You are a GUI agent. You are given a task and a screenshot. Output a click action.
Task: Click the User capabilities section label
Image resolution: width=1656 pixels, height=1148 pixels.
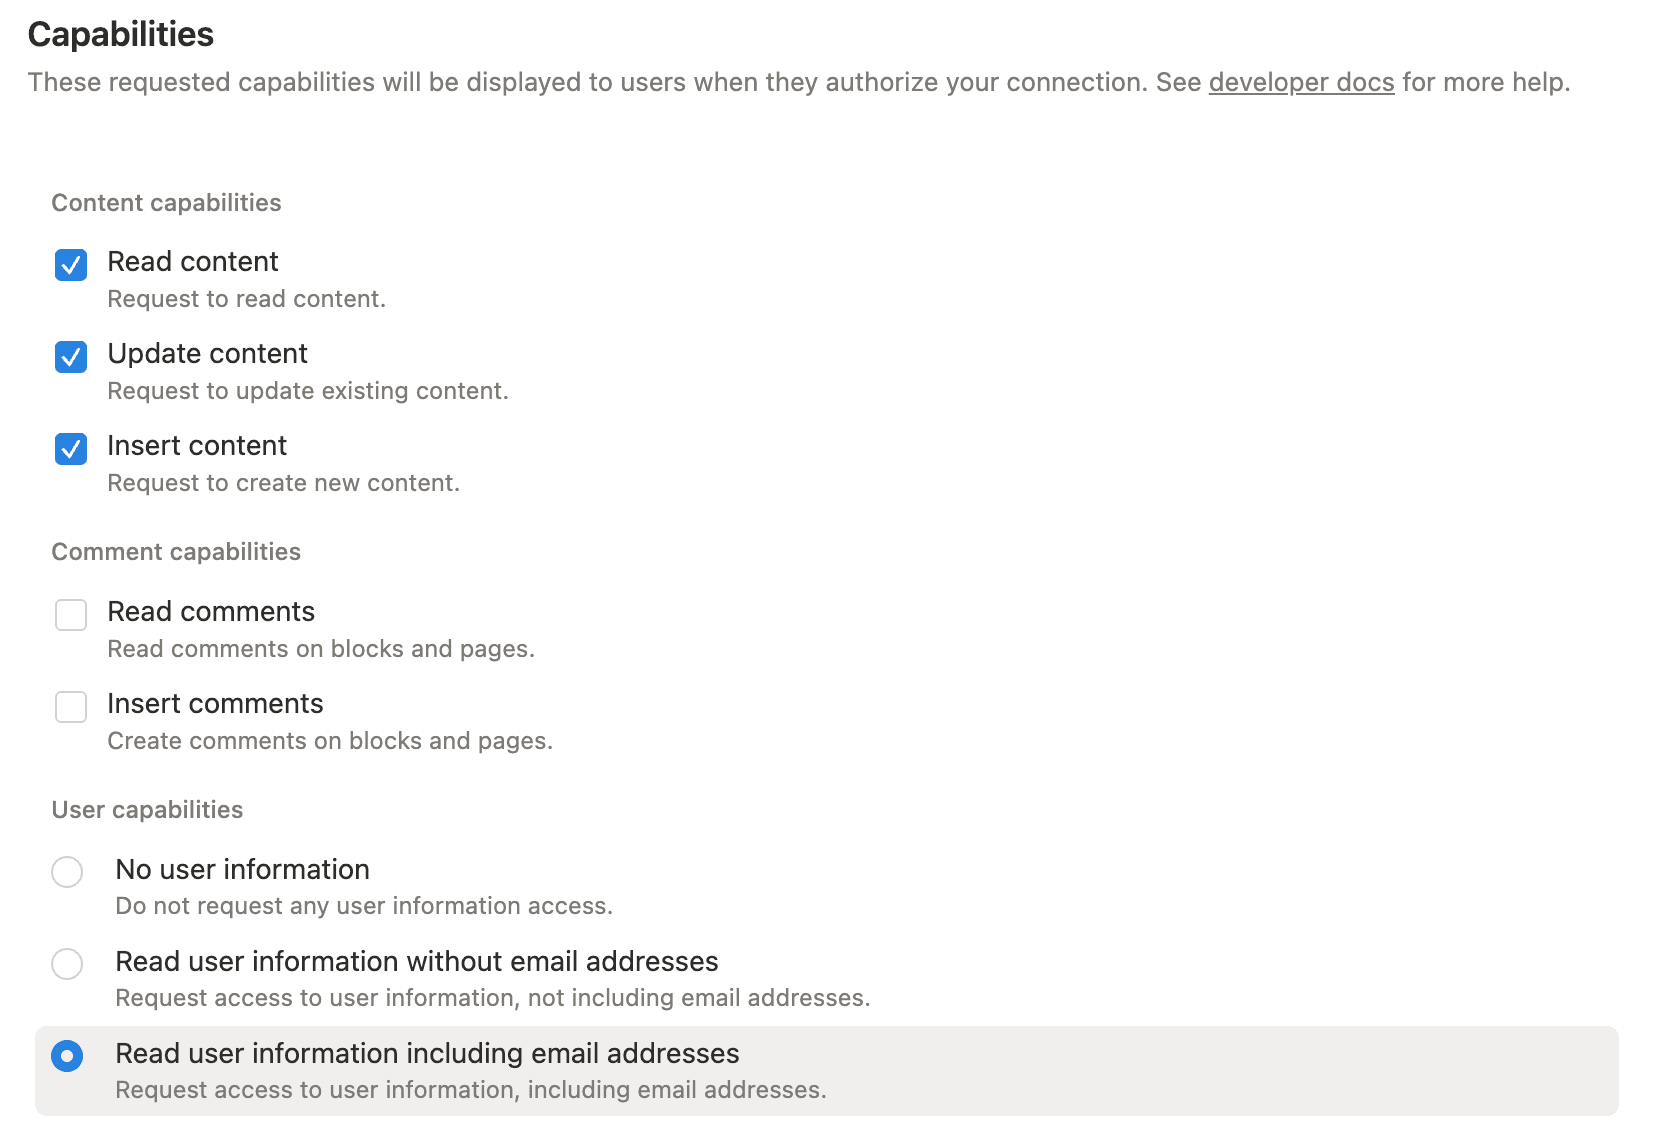147,810
